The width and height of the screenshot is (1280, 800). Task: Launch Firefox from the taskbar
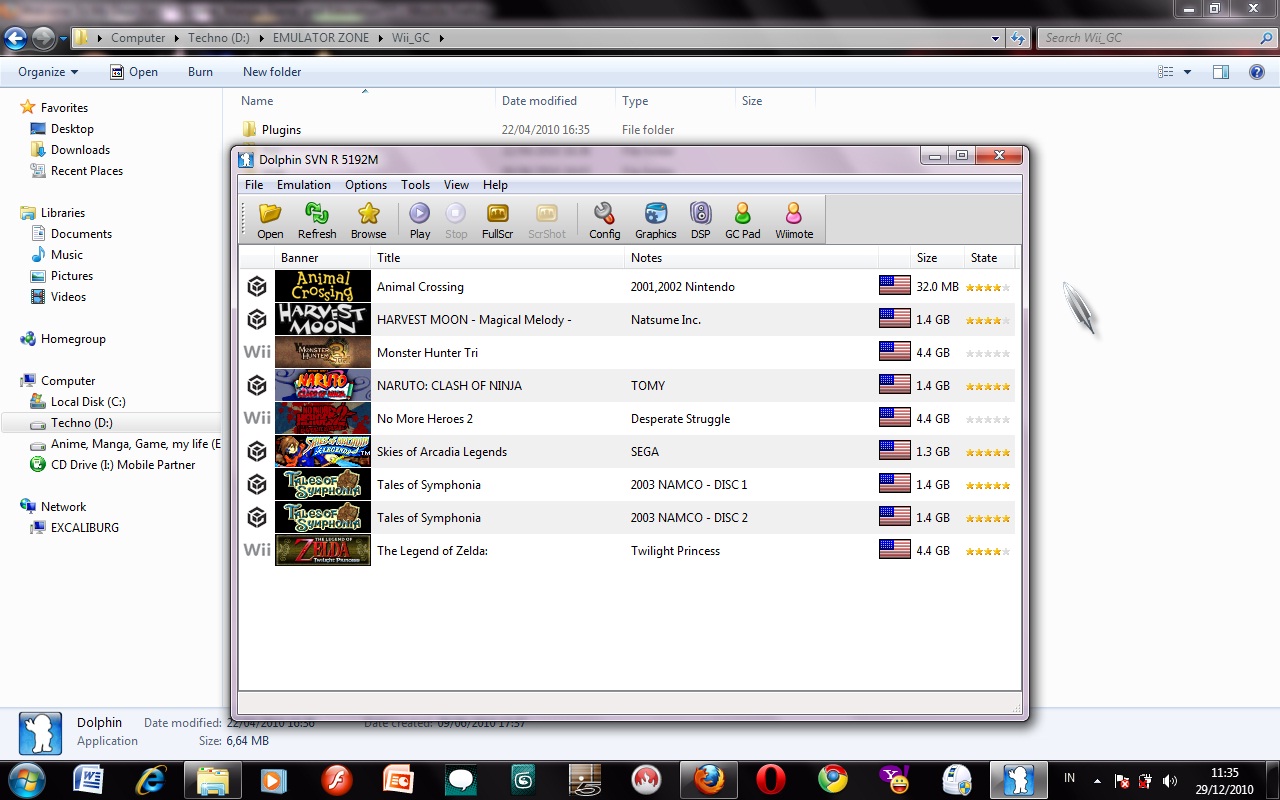(709, 779)
